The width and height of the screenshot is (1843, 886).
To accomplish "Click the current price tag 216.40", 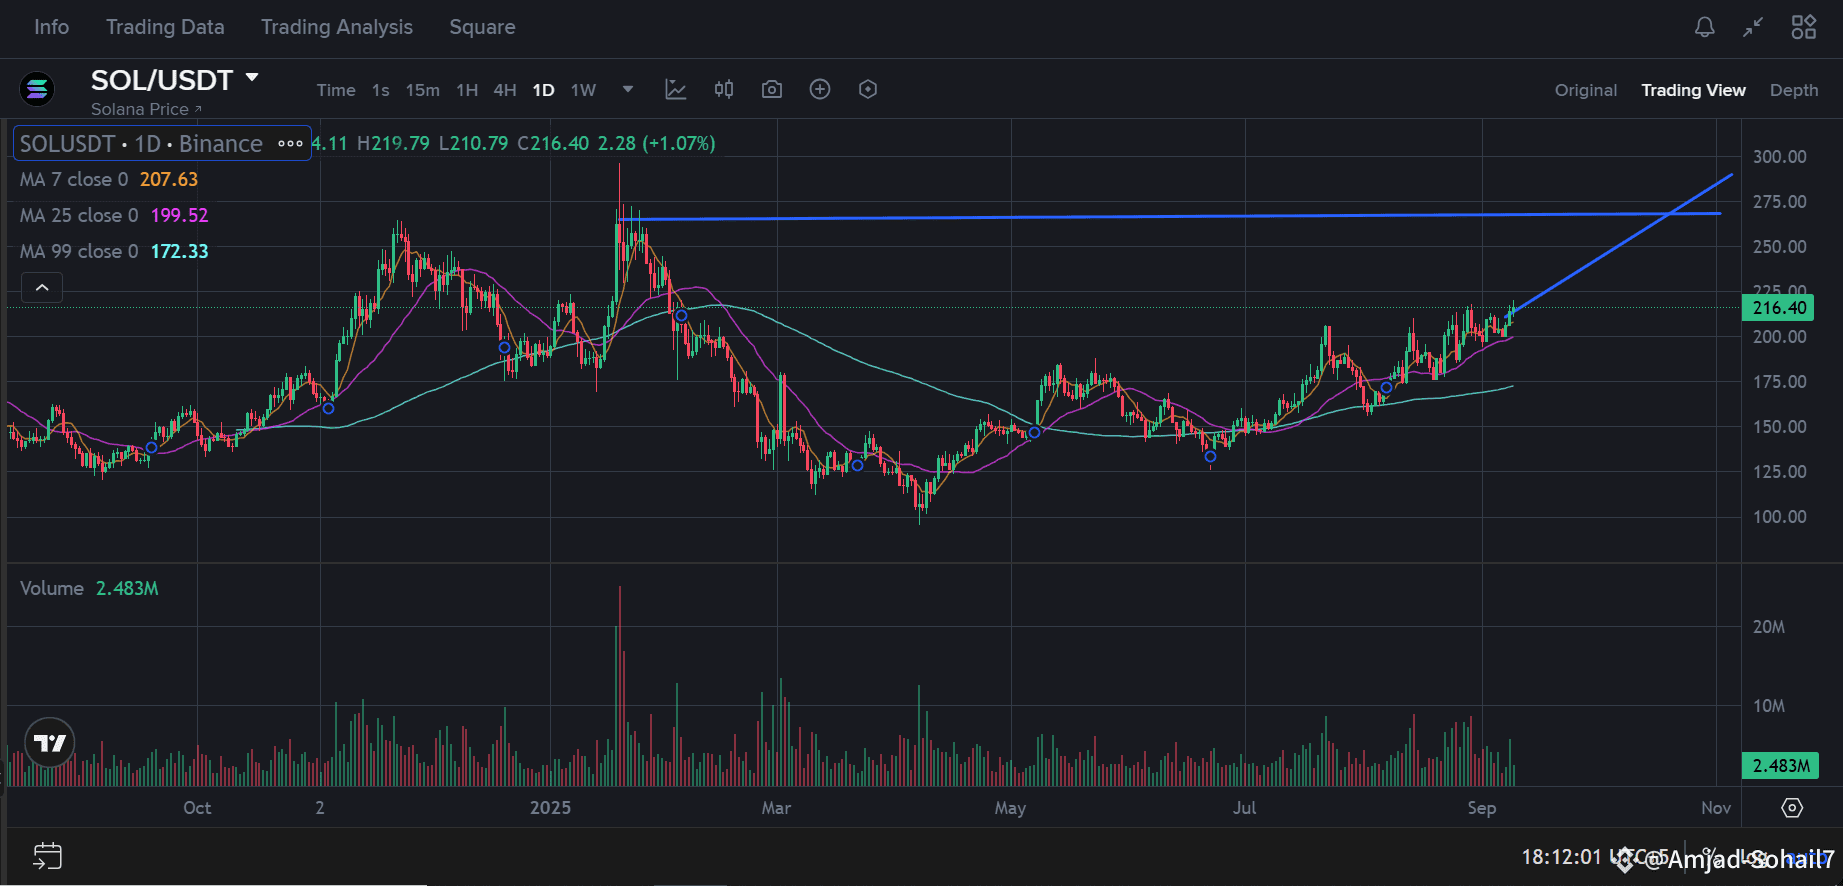I will pos(1779,308).
